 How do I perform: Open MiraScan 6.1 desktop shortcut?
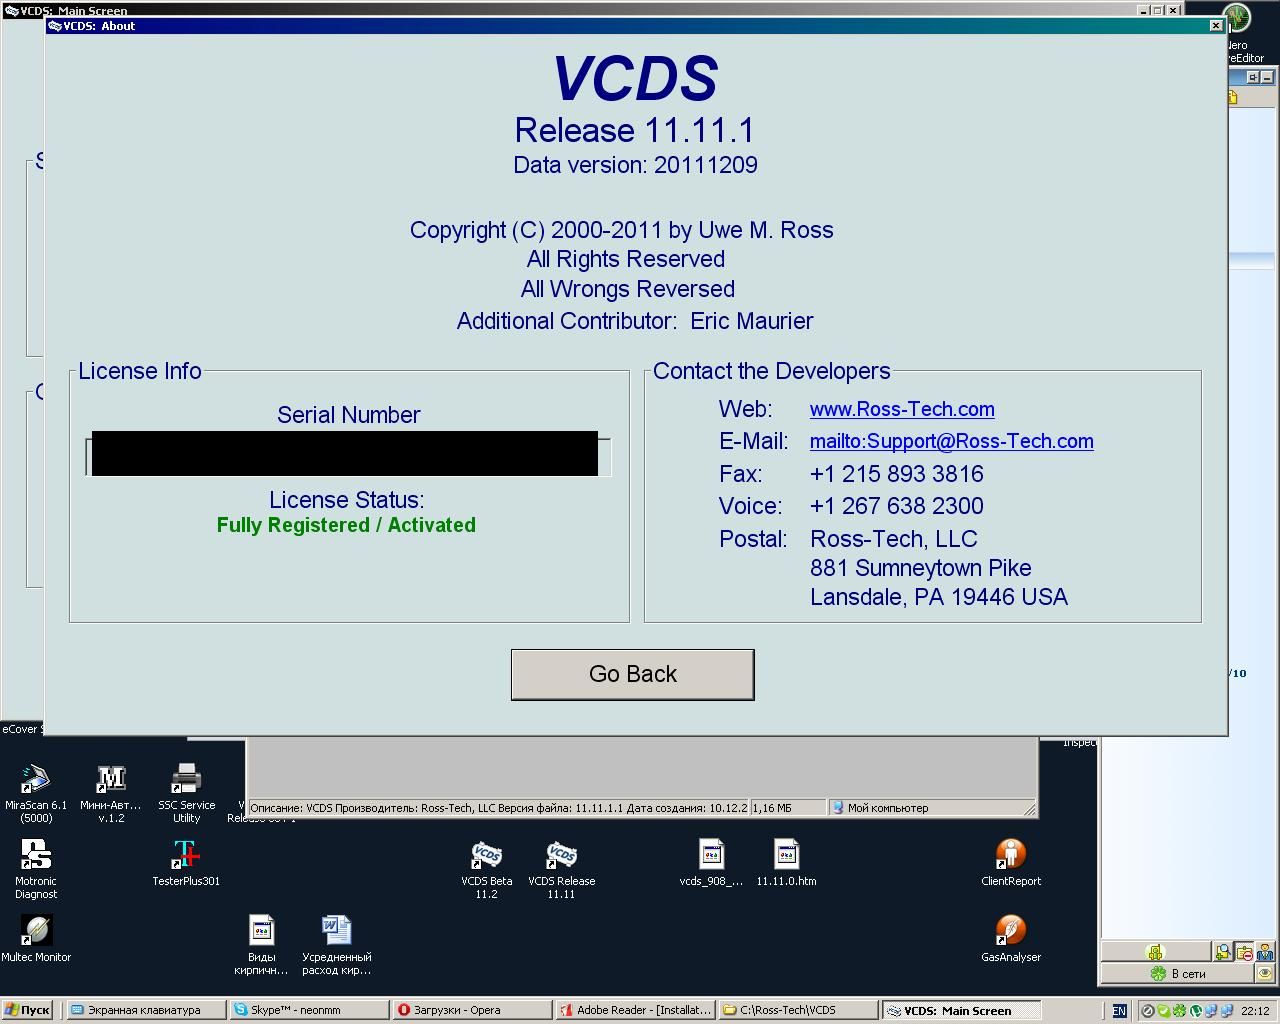coord(36,793)
